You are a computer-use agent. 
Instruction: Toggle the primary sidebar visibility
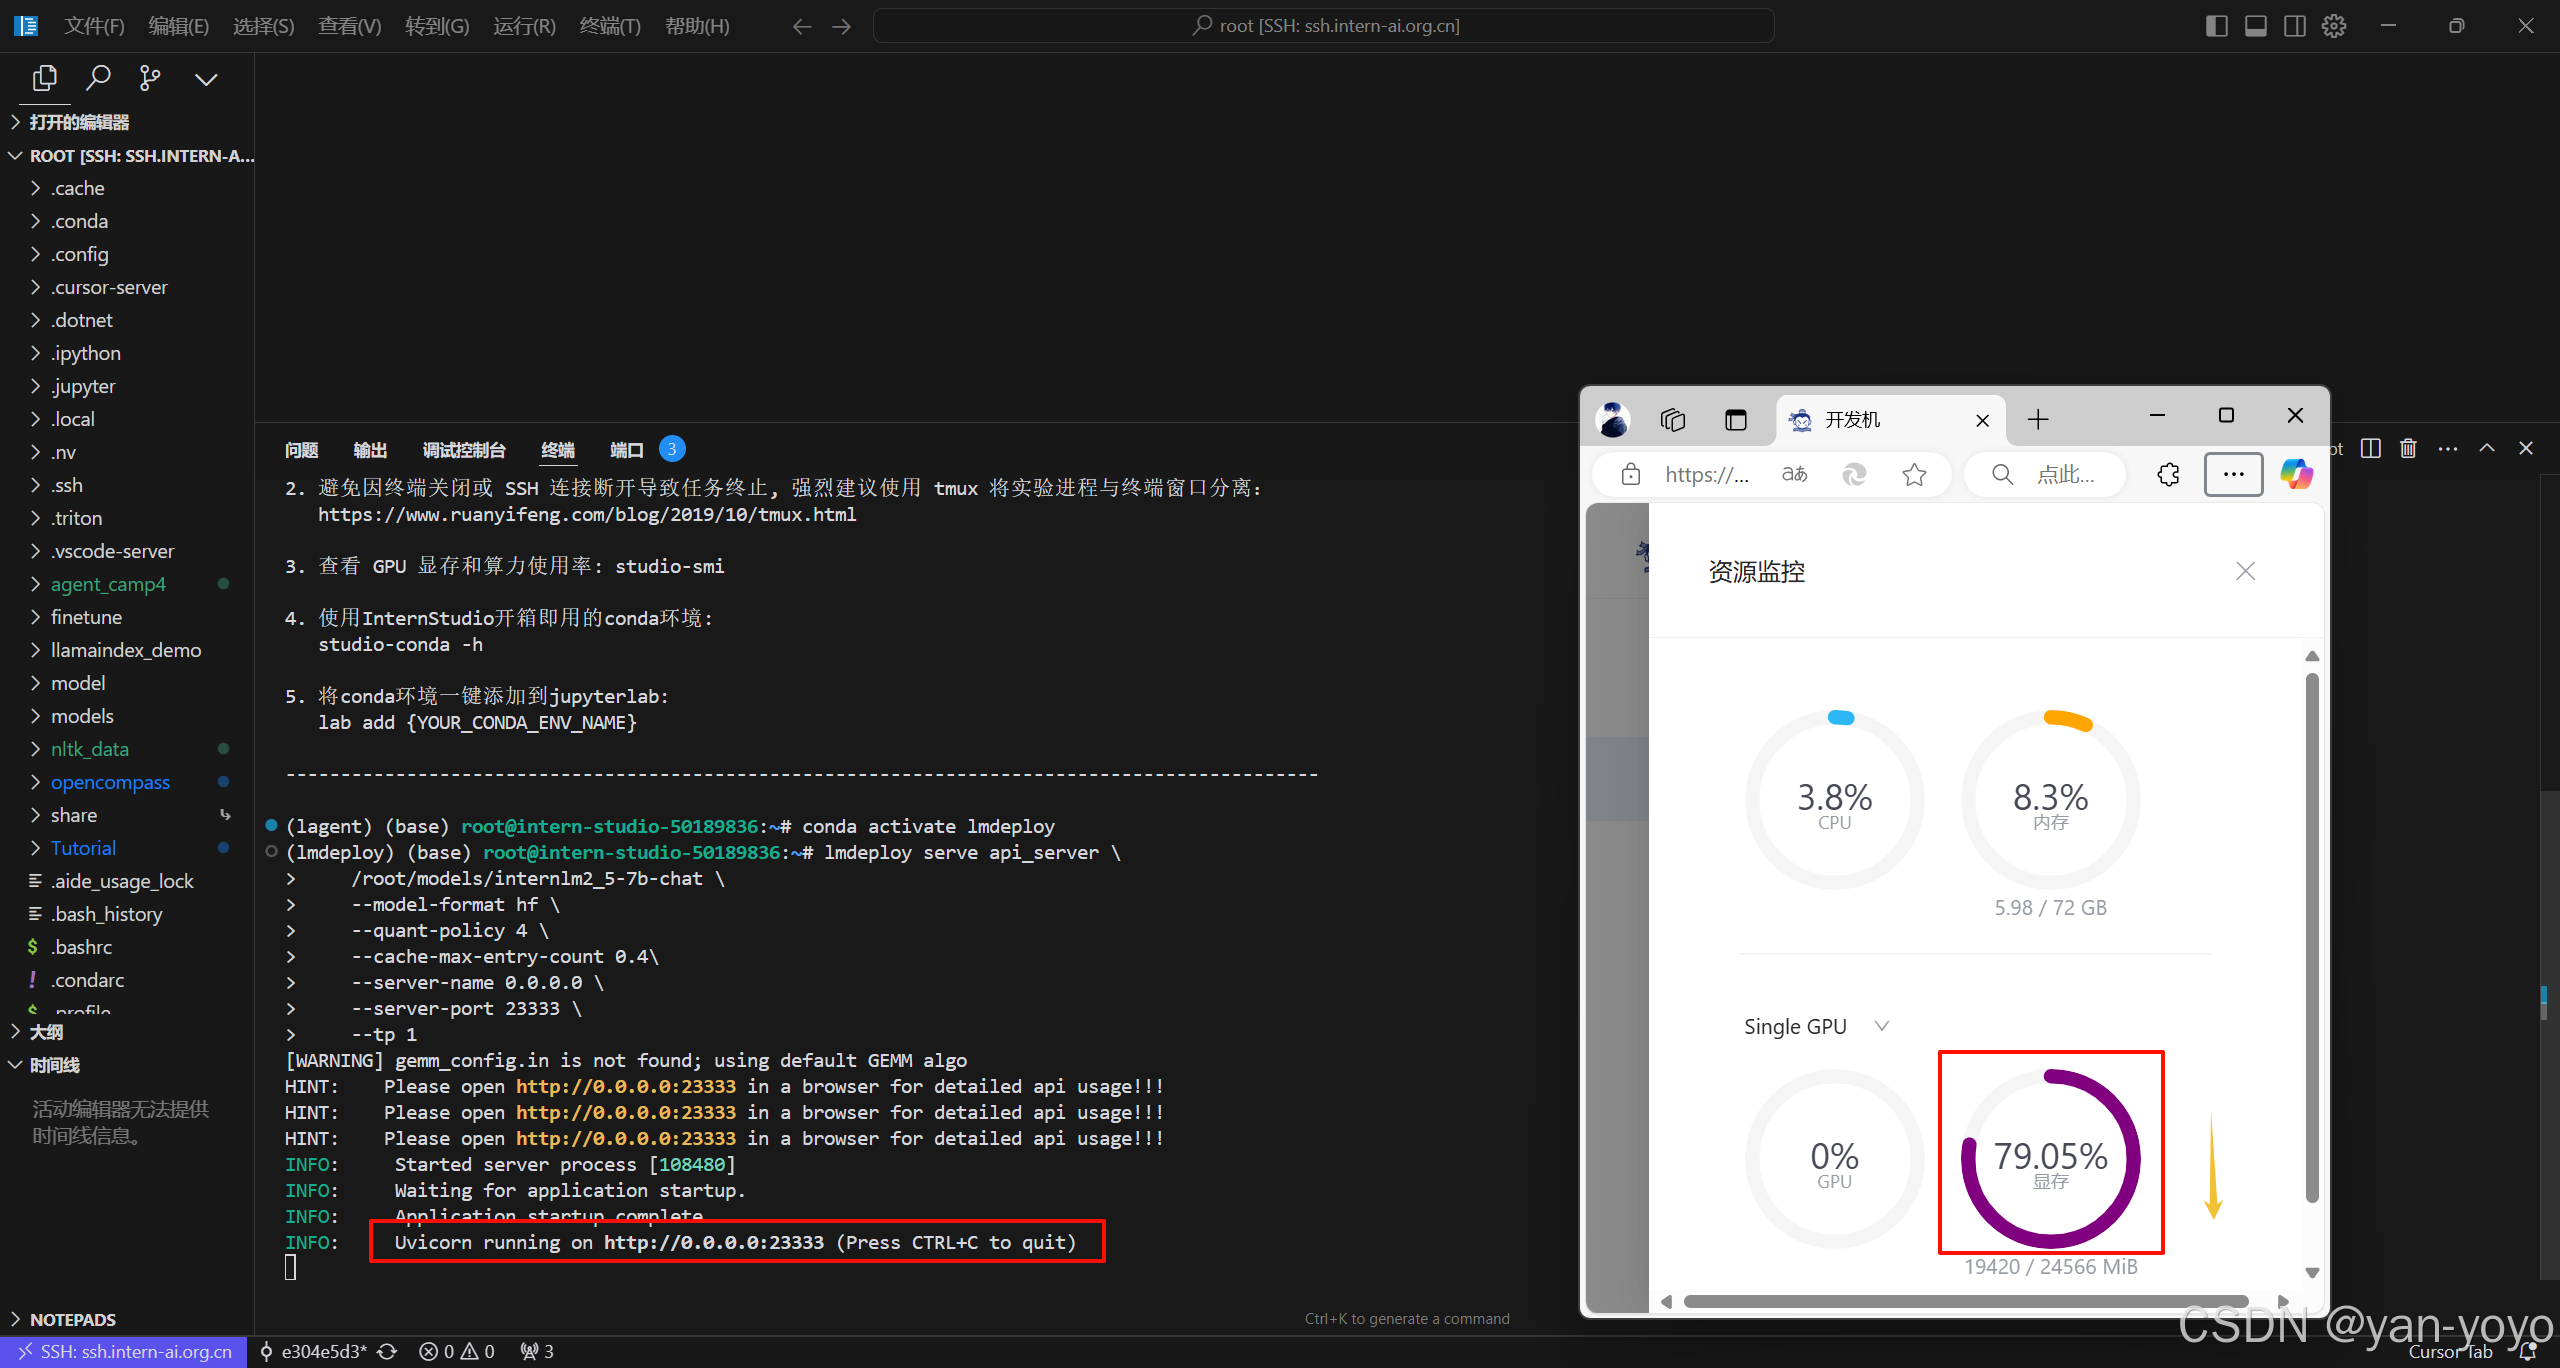tap(2217, 26)
